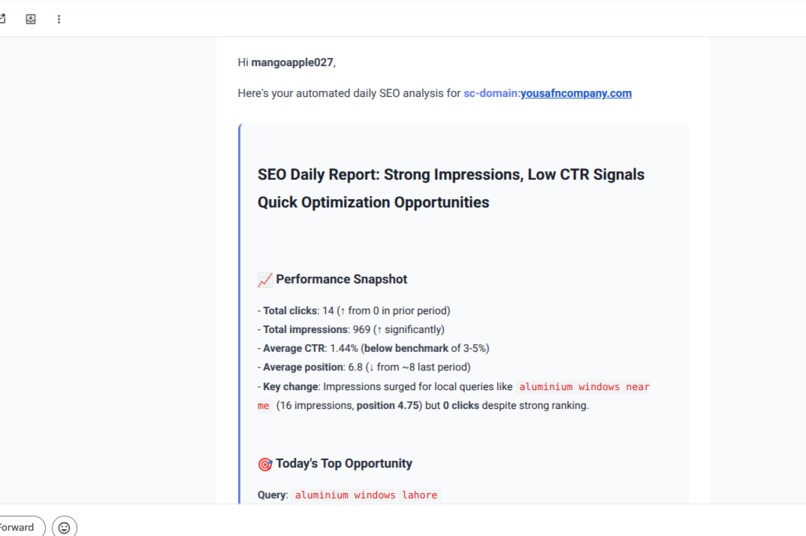Click the Total impressions metric line
Screen dimensions: 806x536
click(x=351, y=329)
